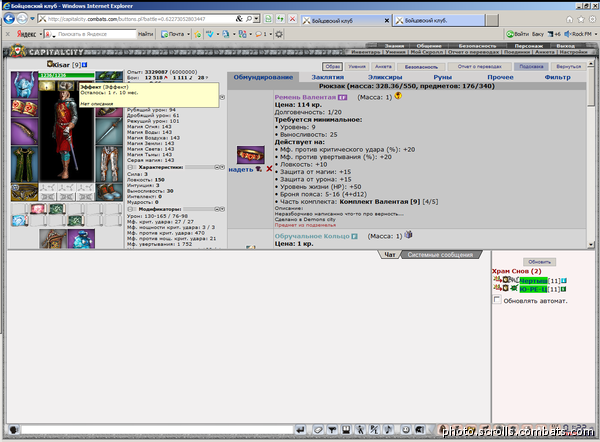Open the Rock FM dropdown arrow

coord(596,34)
